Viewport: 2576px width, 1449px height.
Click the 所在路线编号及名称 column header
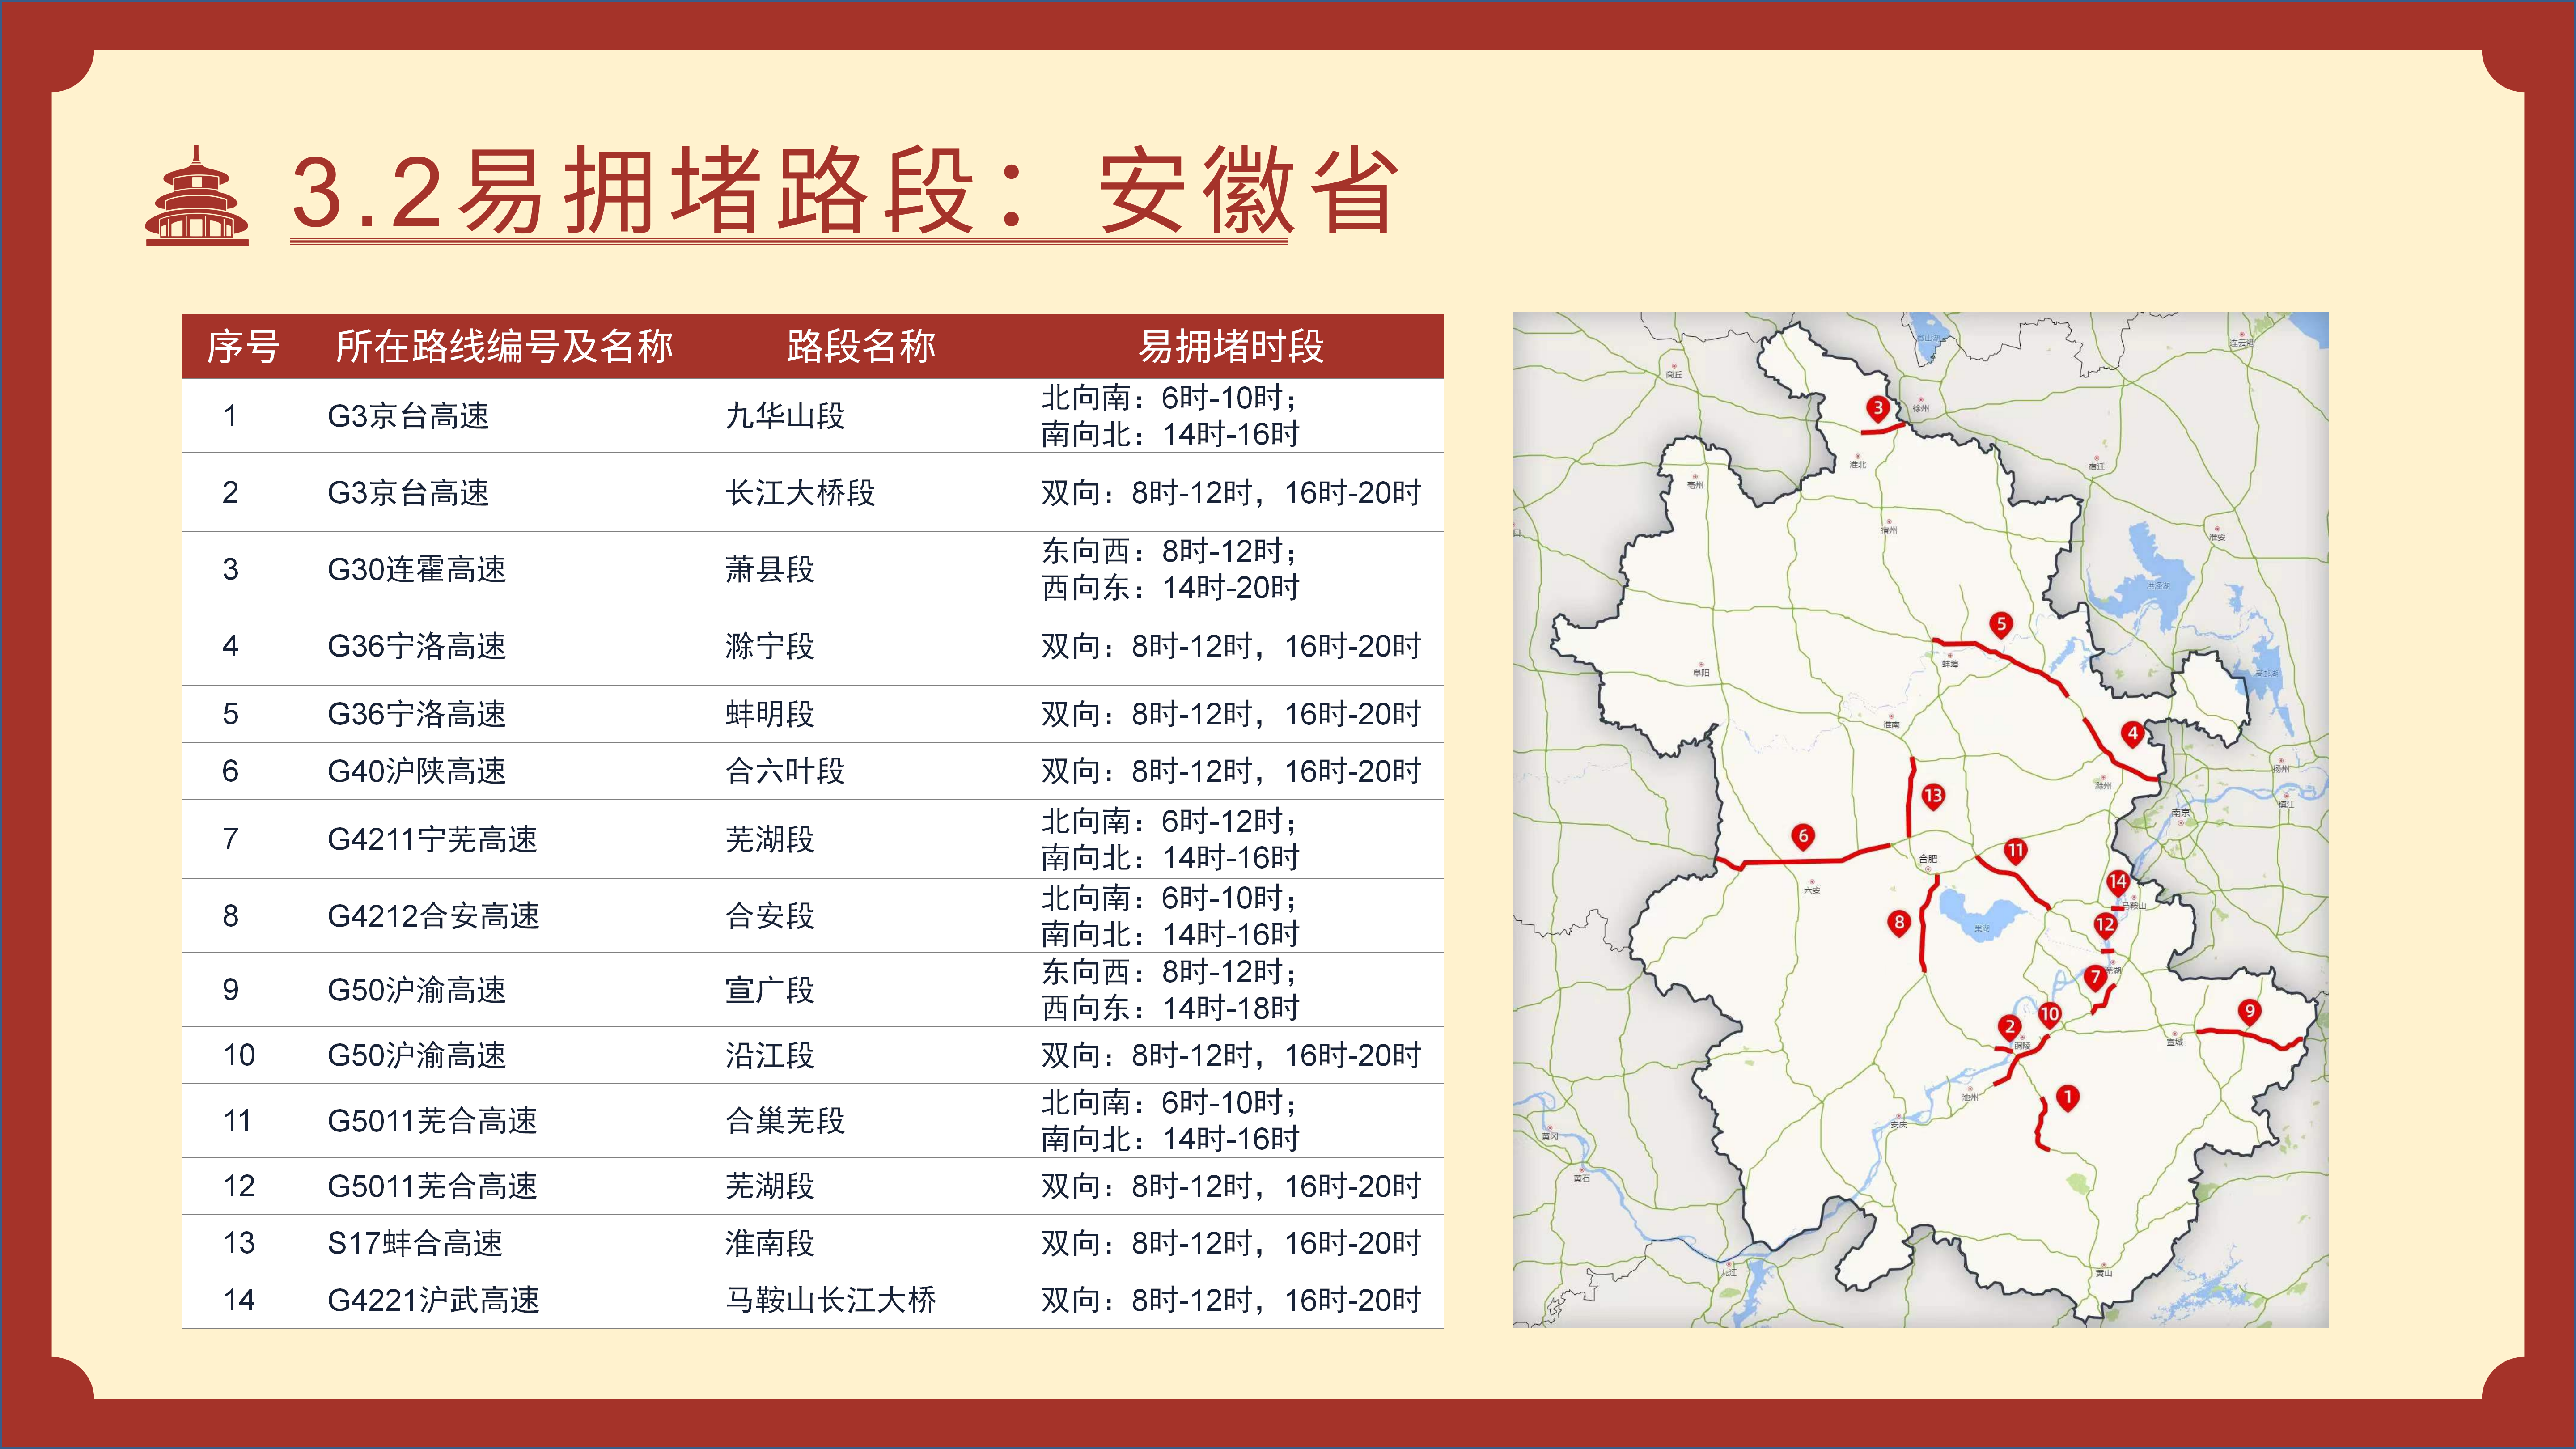(504, 347)
